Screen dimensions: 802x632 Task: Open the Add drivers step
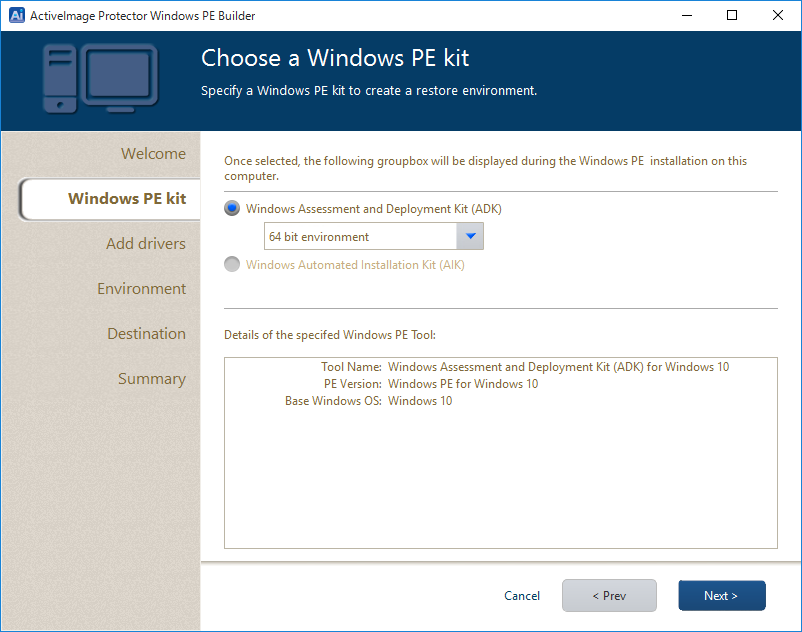(x=146, y=244)
